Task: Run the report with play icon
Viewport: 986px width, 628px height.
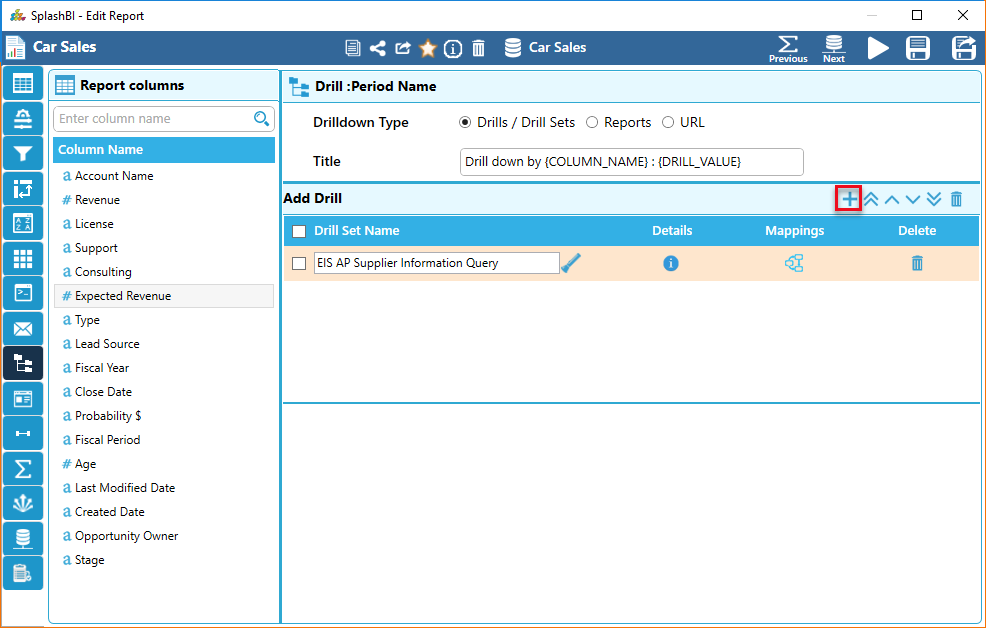Action: pos(878,48)
